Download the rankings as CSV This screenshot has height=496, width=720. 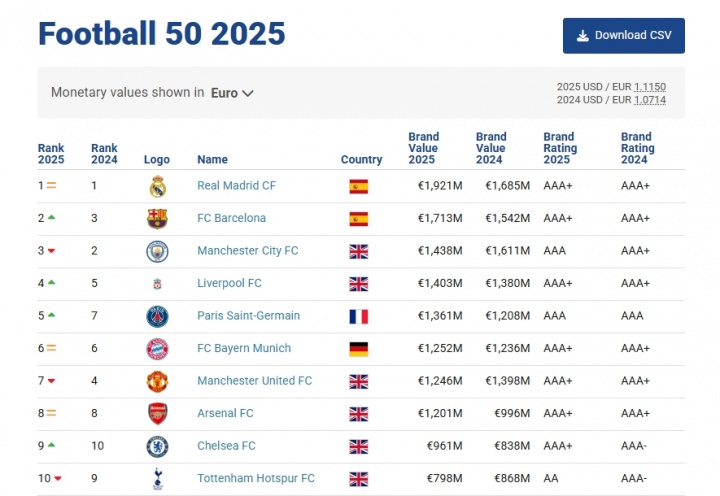click(x=624, y=35)
